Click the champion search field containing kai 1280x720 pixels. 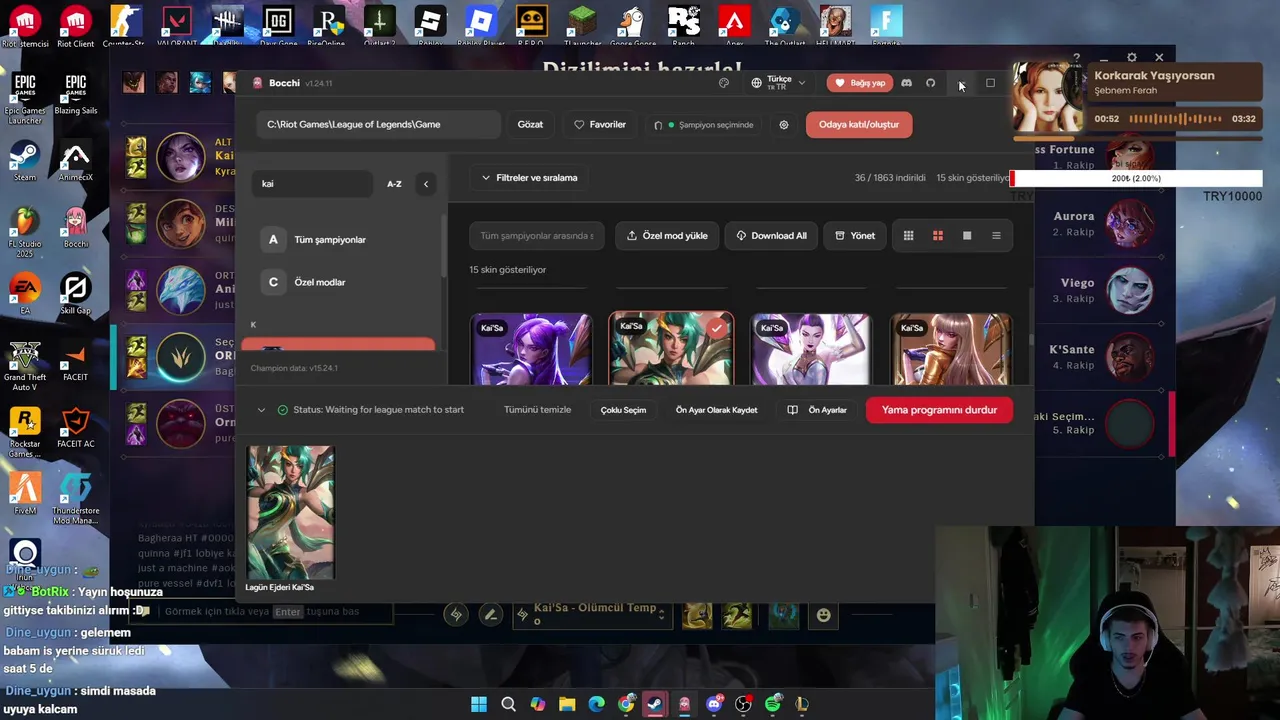310,184
